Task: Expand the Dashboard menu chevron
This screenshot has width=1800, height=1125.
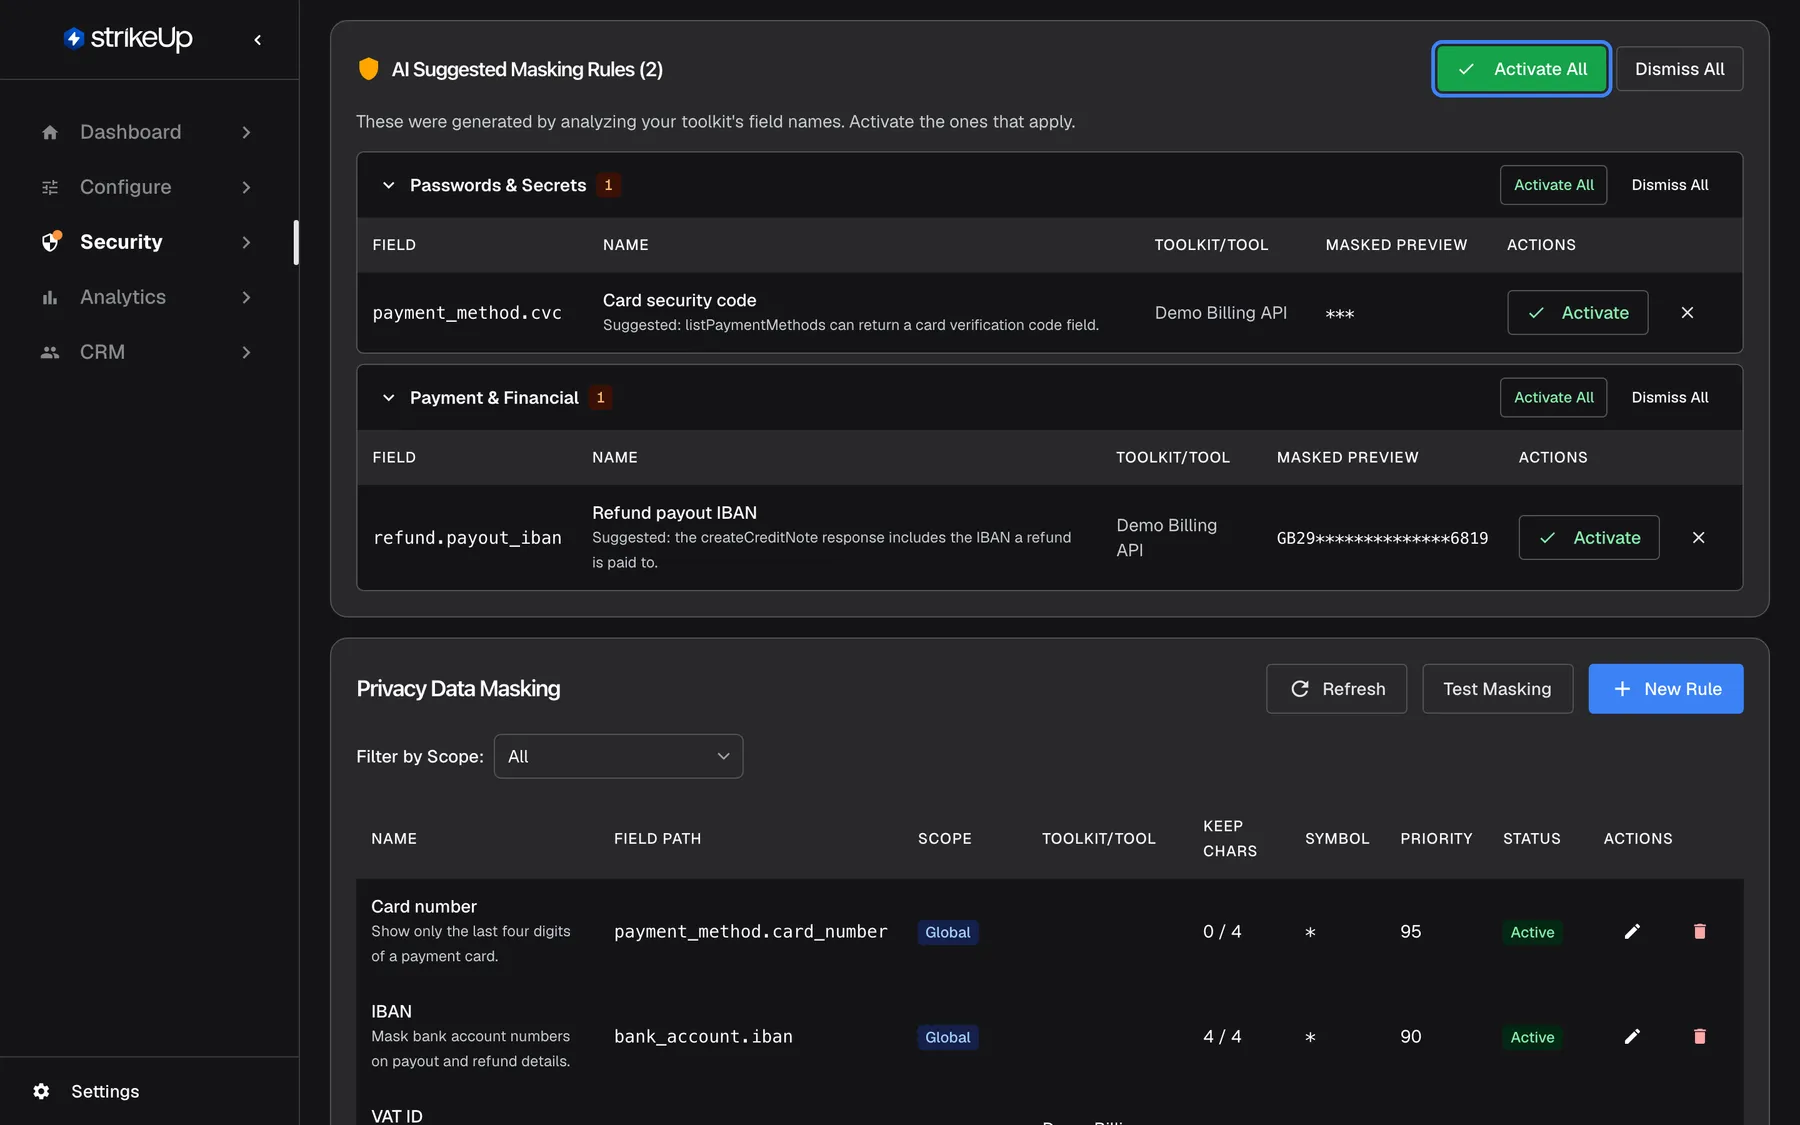Action: (x=246, y=132)
